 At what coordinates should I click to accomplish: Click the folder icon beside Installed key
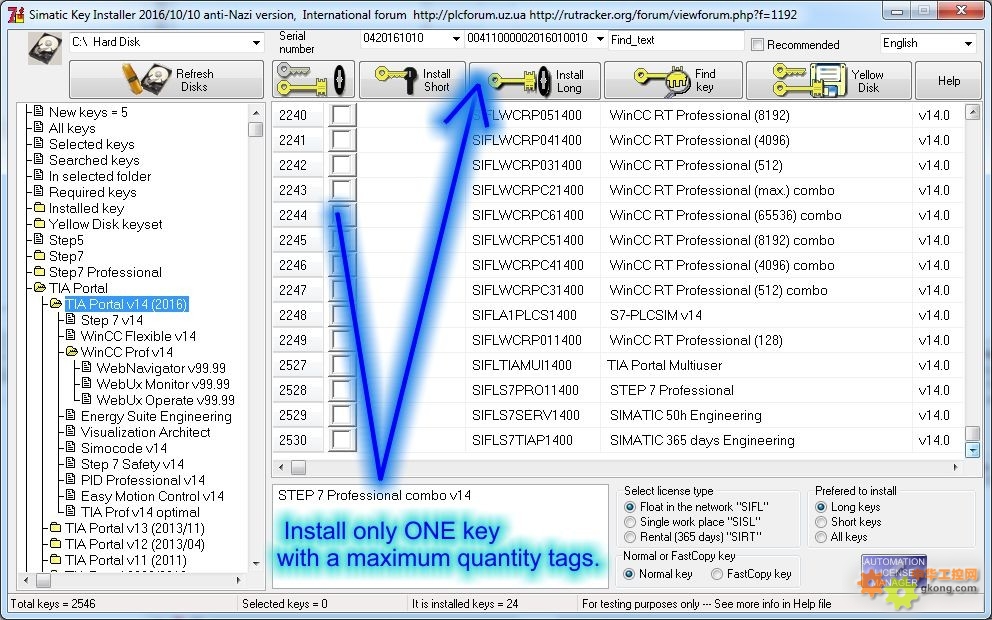tap(39, 208)
